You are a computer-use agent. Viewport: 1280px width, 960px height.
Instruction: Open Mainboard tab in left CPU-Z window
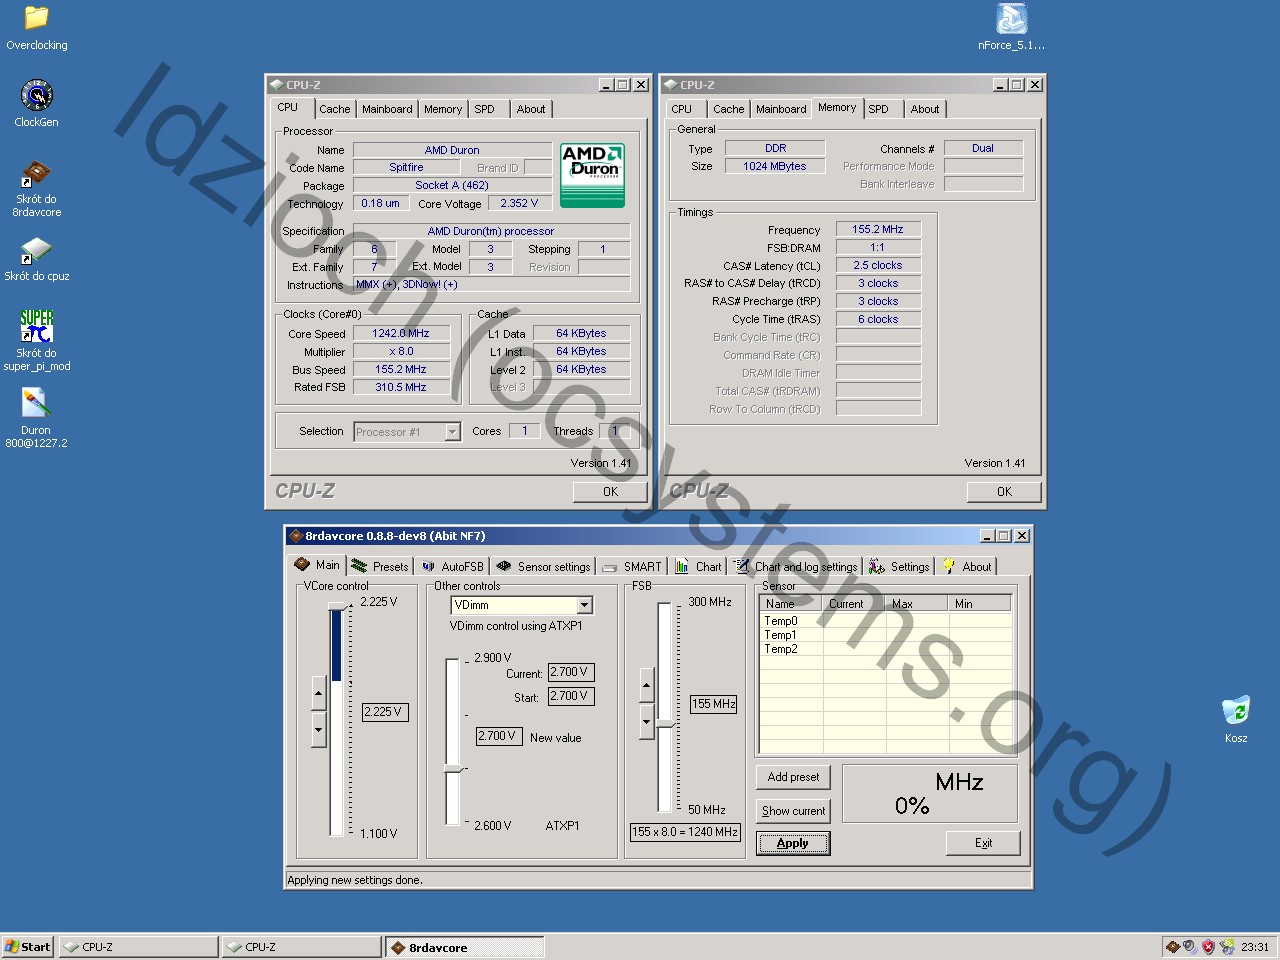(387, 109)
